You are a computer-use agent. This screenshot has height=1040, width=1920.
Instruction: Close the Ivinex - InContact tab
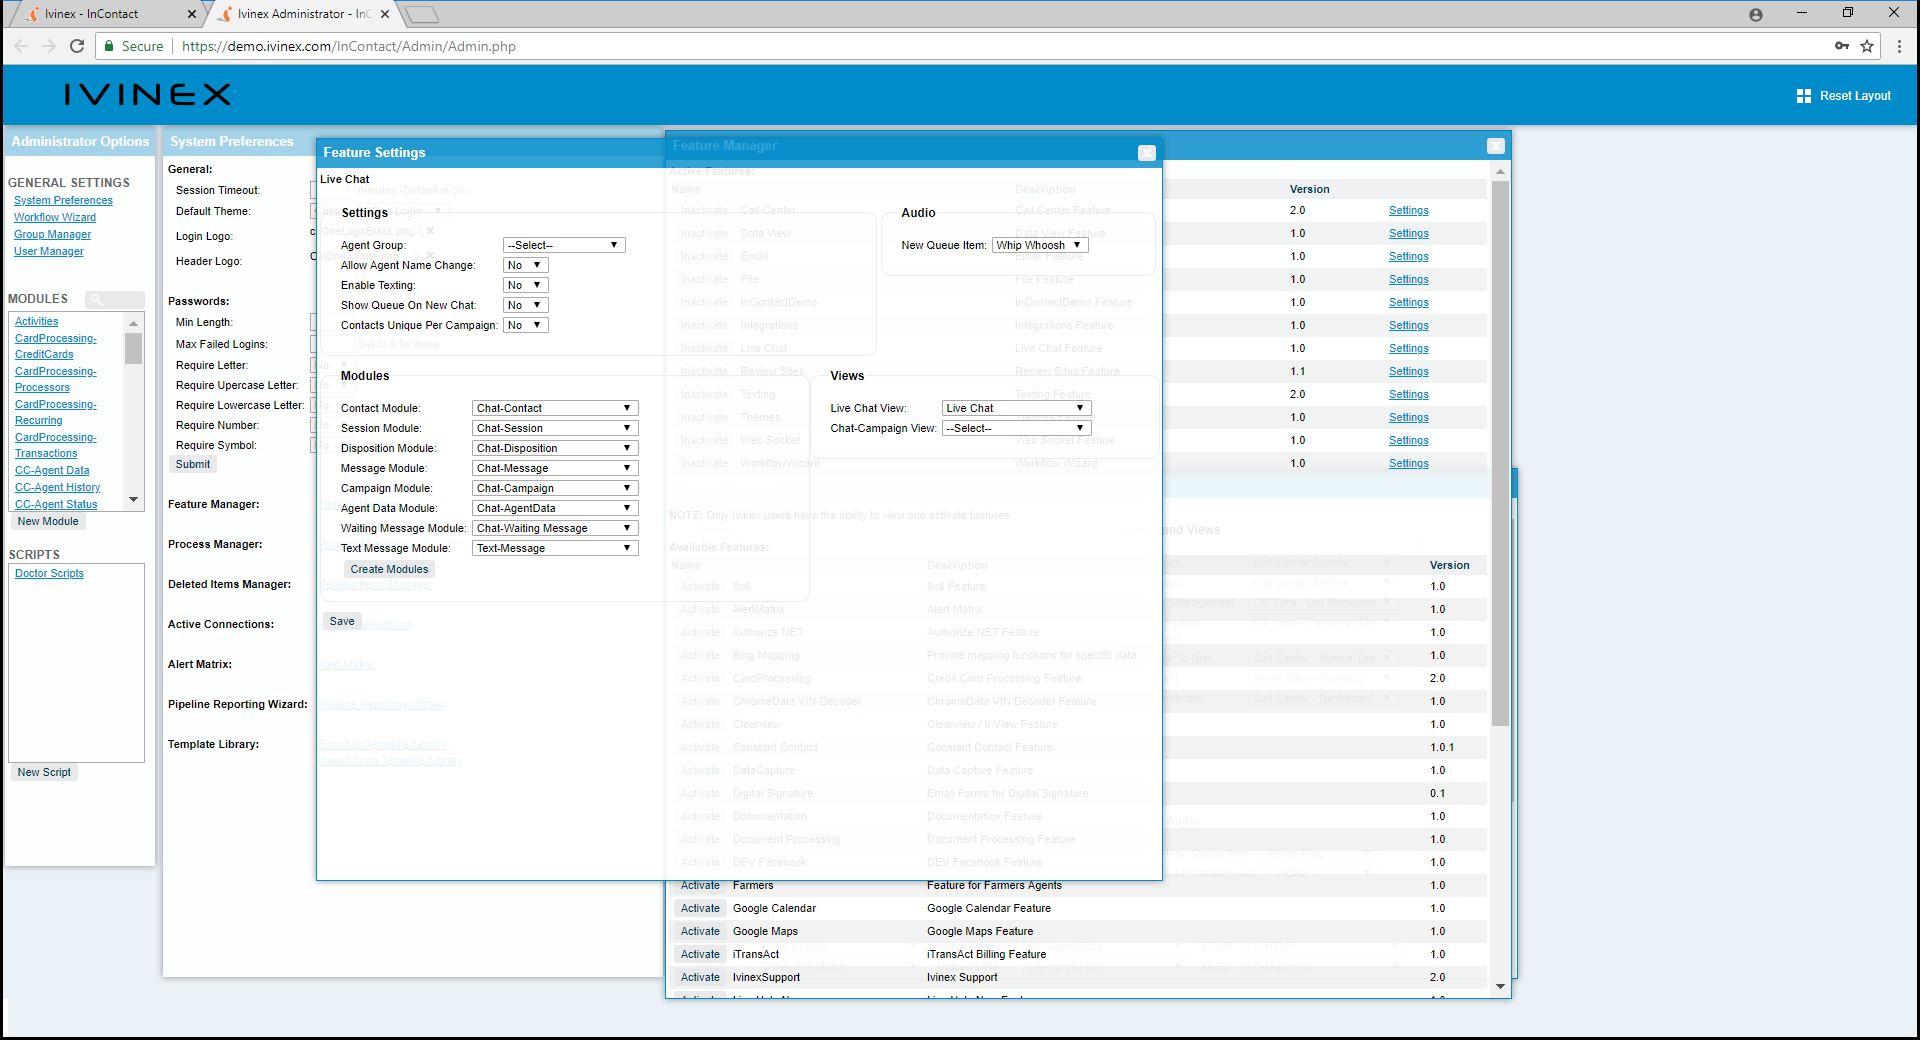point(192,14)
